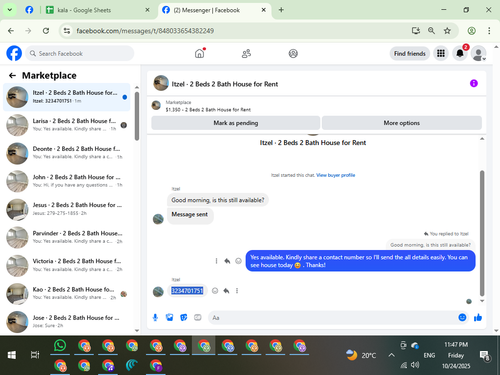This screenshot has height=375, width=500.
Task: Reload the page
Action: pyautogui.click(x=46, y=31)
